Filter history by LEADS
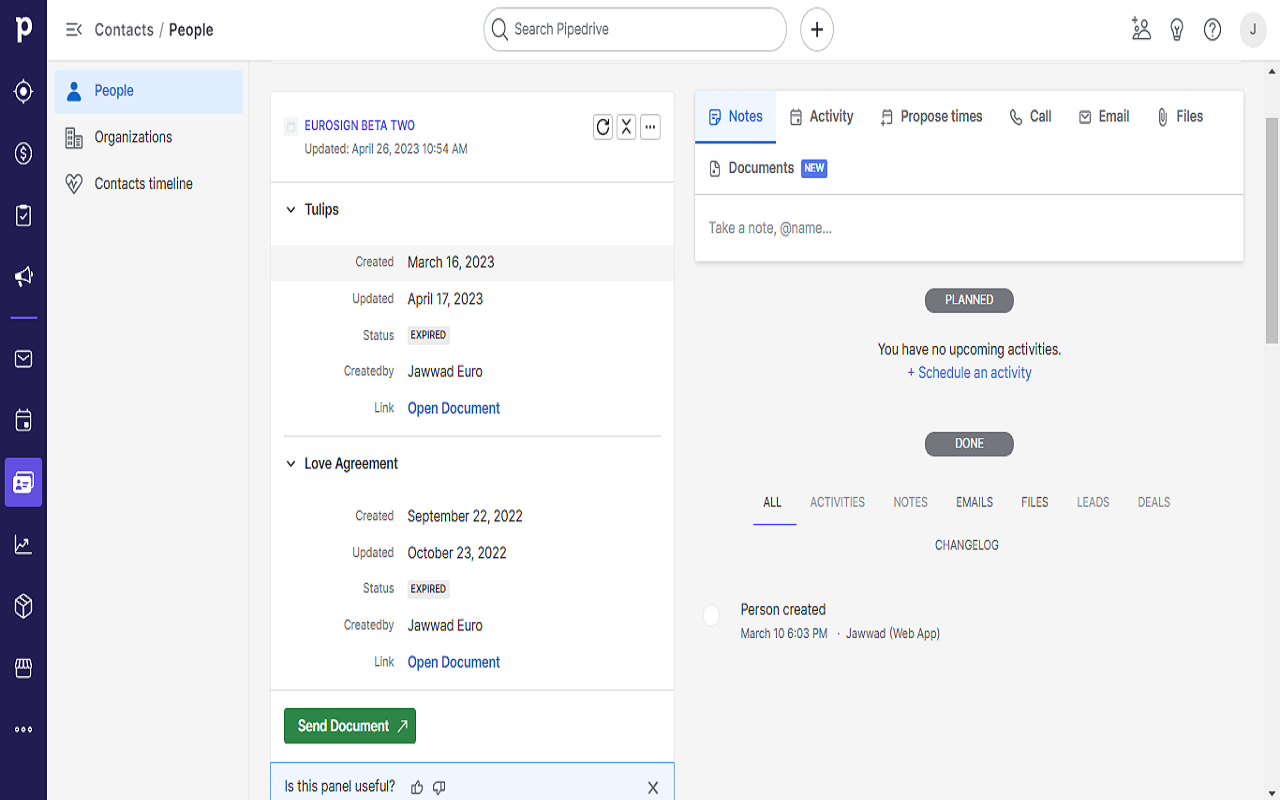The height and width of the screenshot is (800, 1280). [x=1093, y=502]
